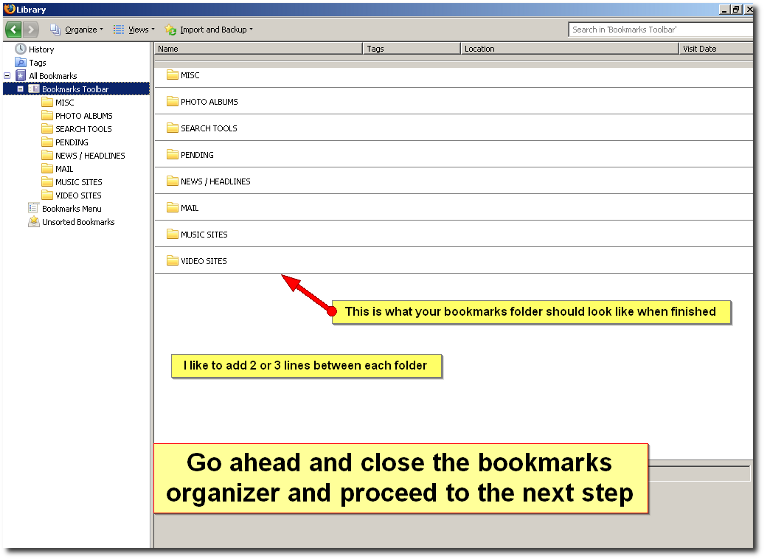
Task: Select VIDEO SITES name text in main list
Action: [x=204, y=261]
